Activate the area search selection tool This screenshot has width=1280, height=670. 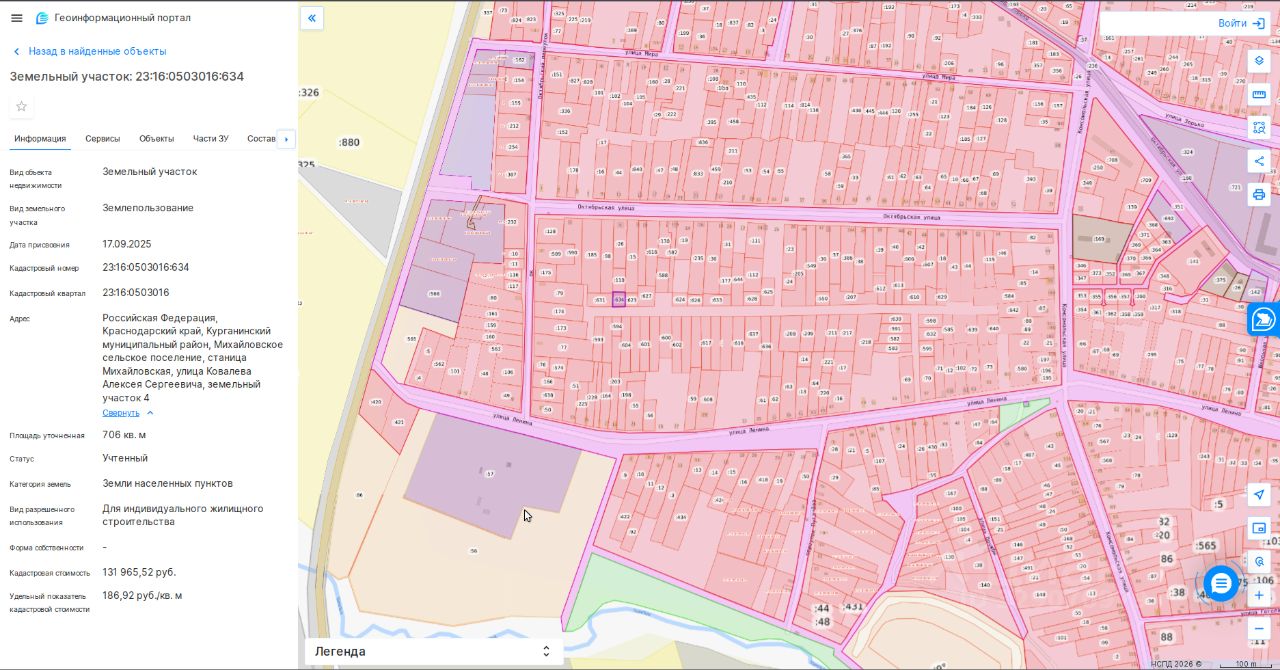pos(1259,127)
